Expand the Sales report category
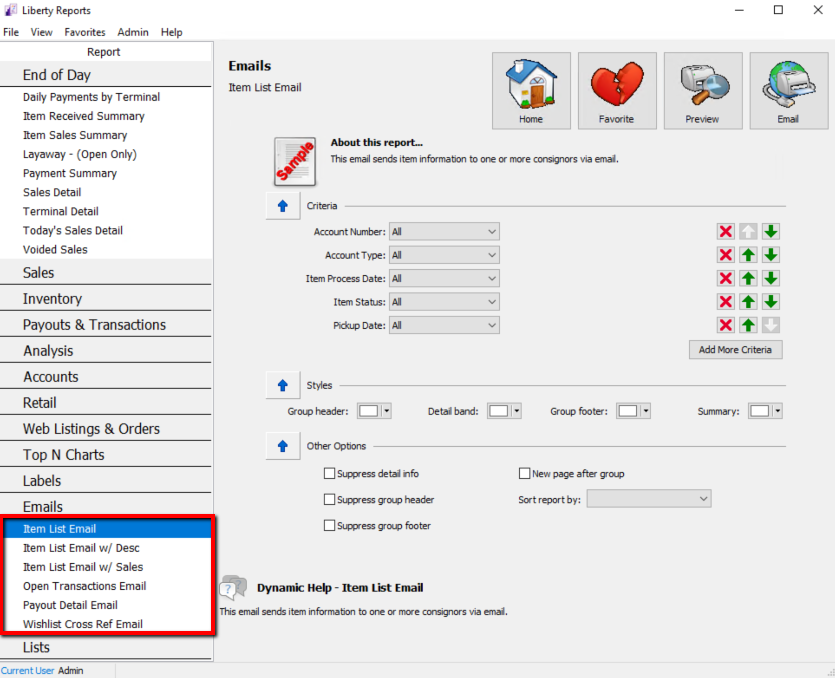The height and width of the screenshot is (678, 835). click(x=106, y=273)
